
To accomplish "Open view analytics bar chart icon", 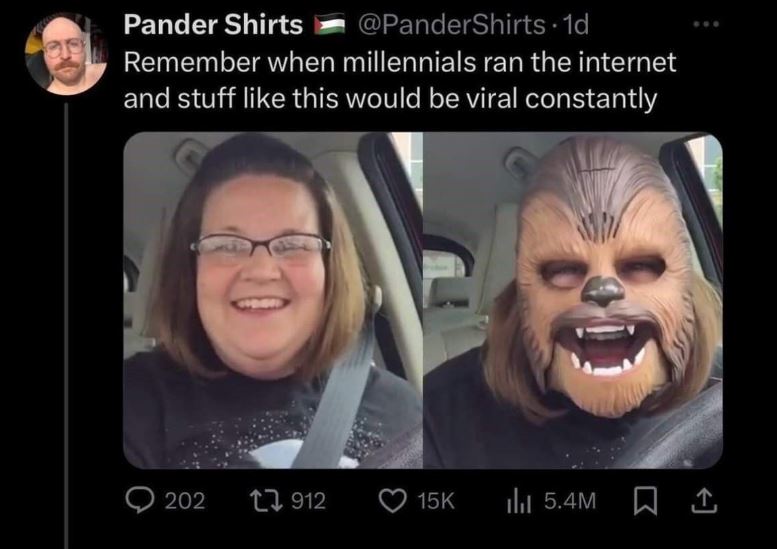I will 519,500.
